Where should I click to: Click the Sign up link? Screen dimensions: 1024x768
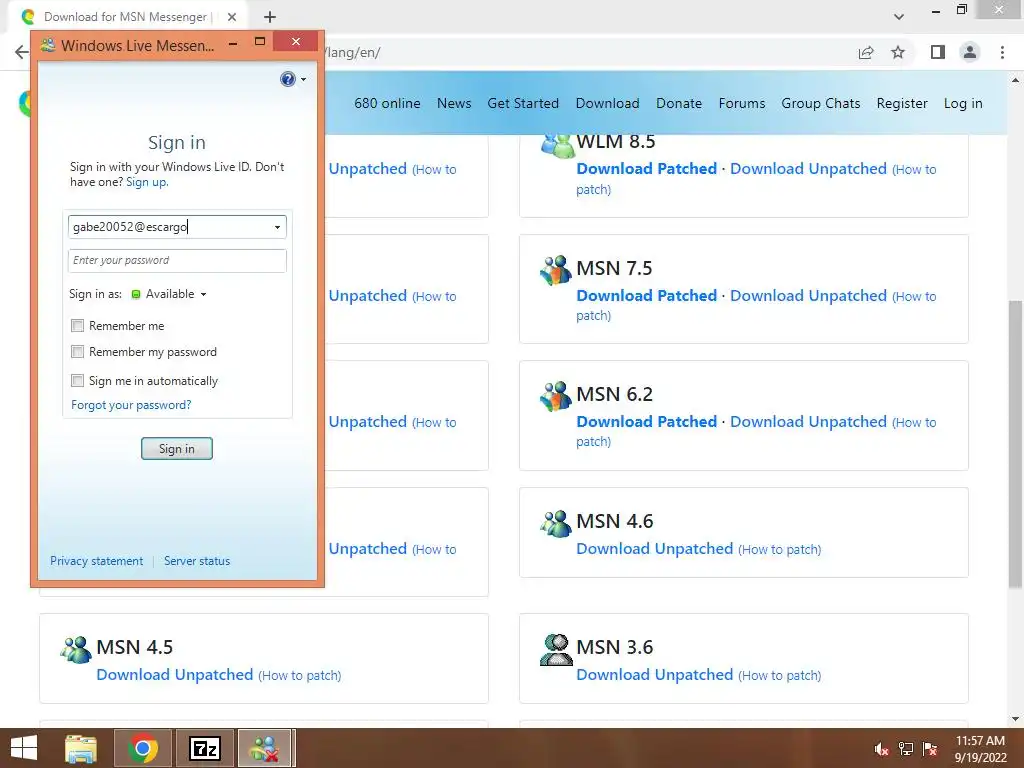pyautogui.click(x=147, y=182)
